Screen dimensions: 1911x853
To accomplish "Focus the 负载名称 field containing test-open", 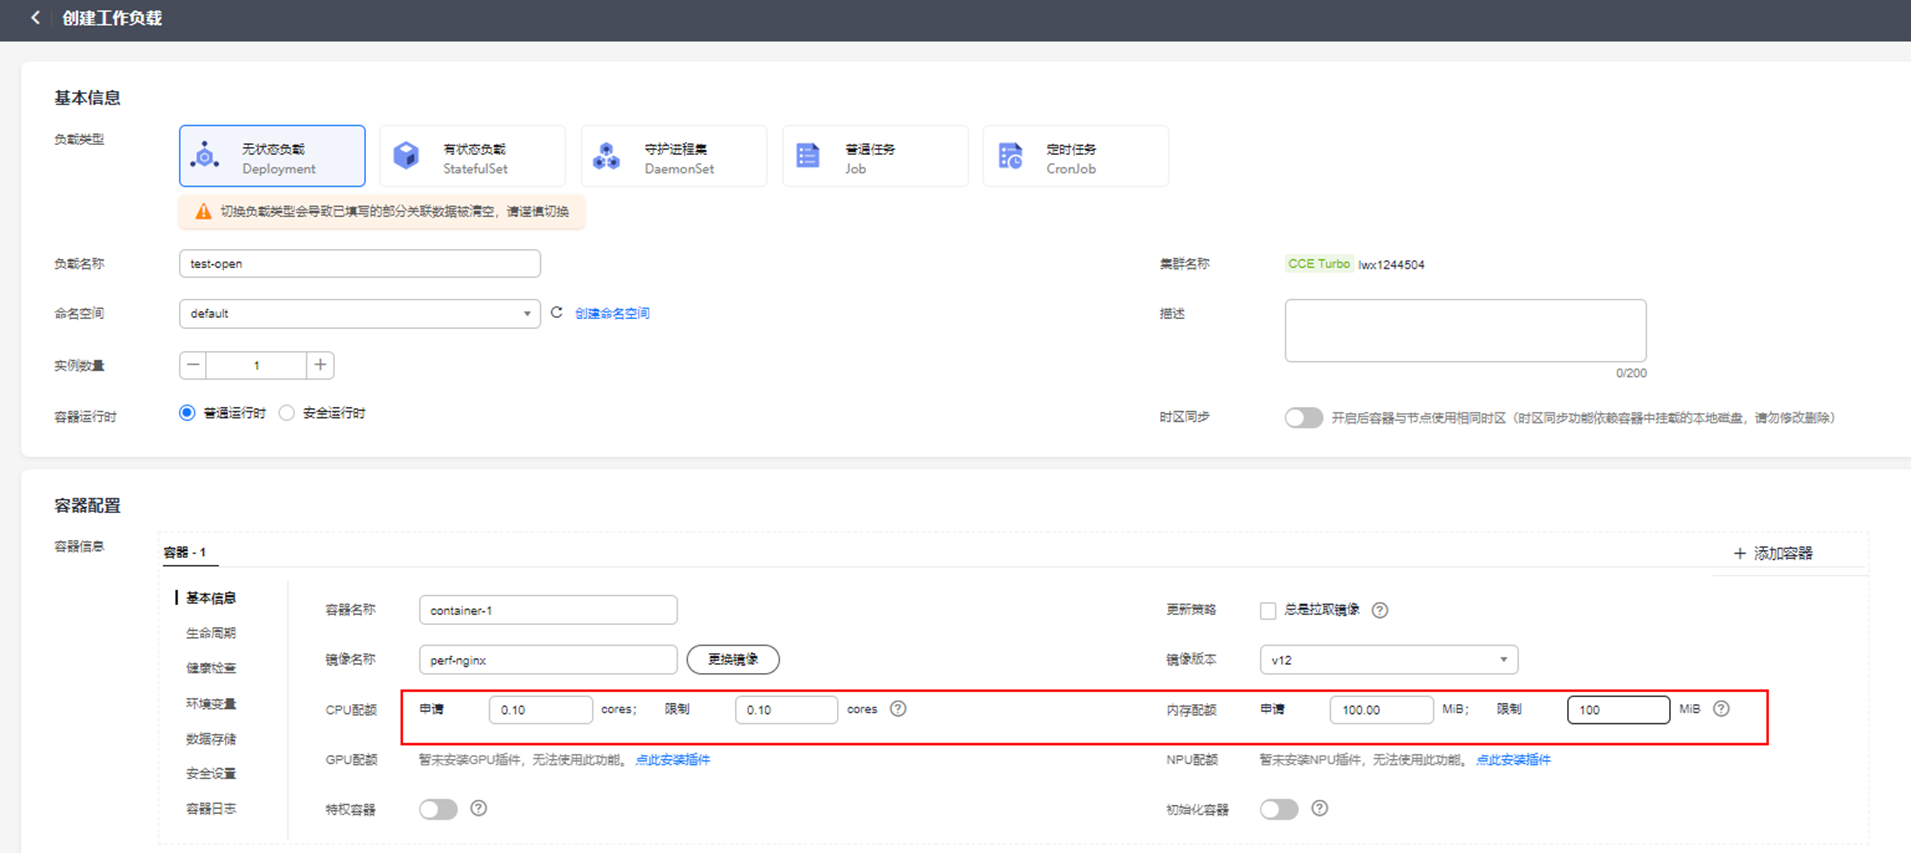I will [360, 264].
